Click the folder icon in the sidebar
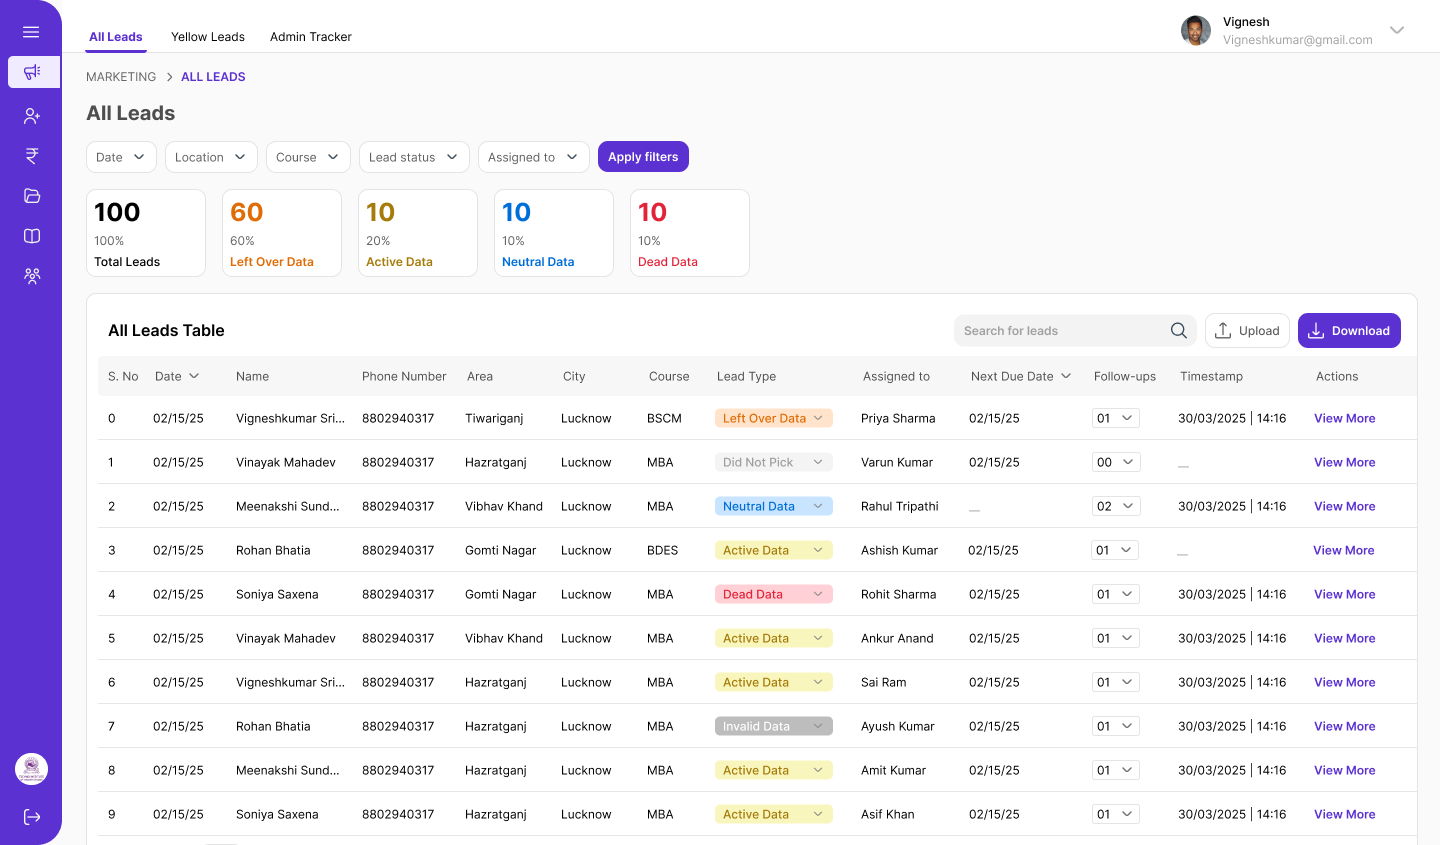This screenshot has width=1440, height=845. [x=31, y=196]
